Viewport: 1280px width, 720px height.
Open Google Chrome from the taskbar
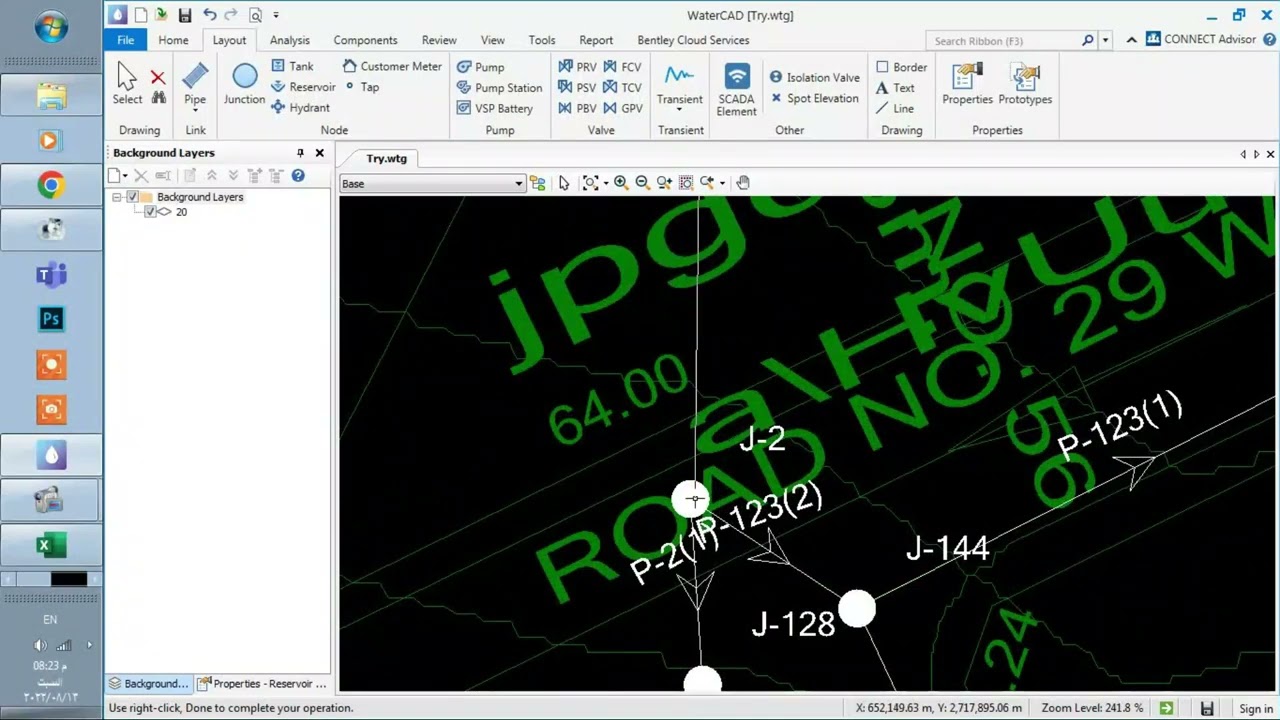[51, 185]
